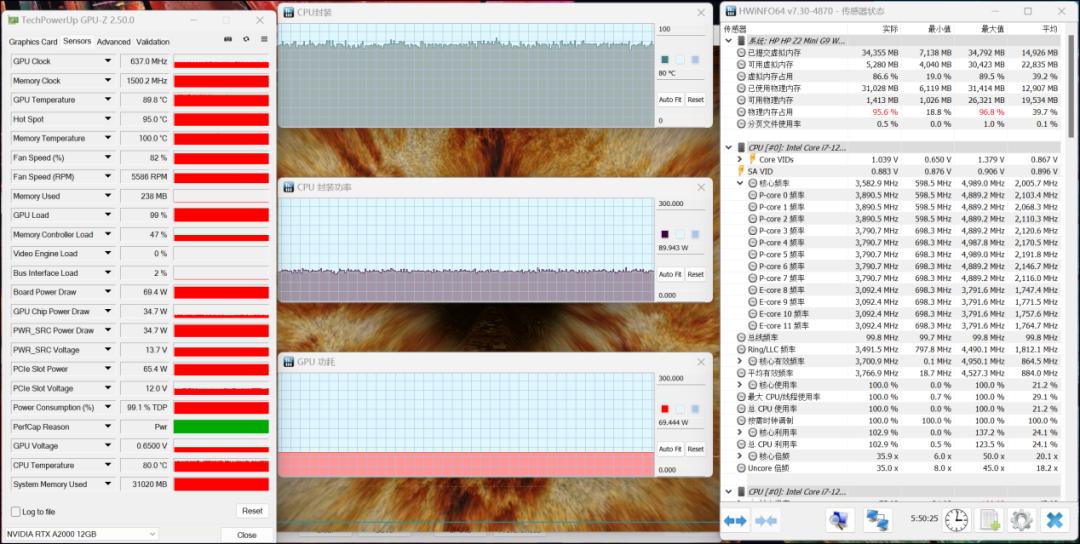Click HWiNFO vertical scrollbar
The height and width of the screenshot is (544, 1080).
tap(1072, 86)
